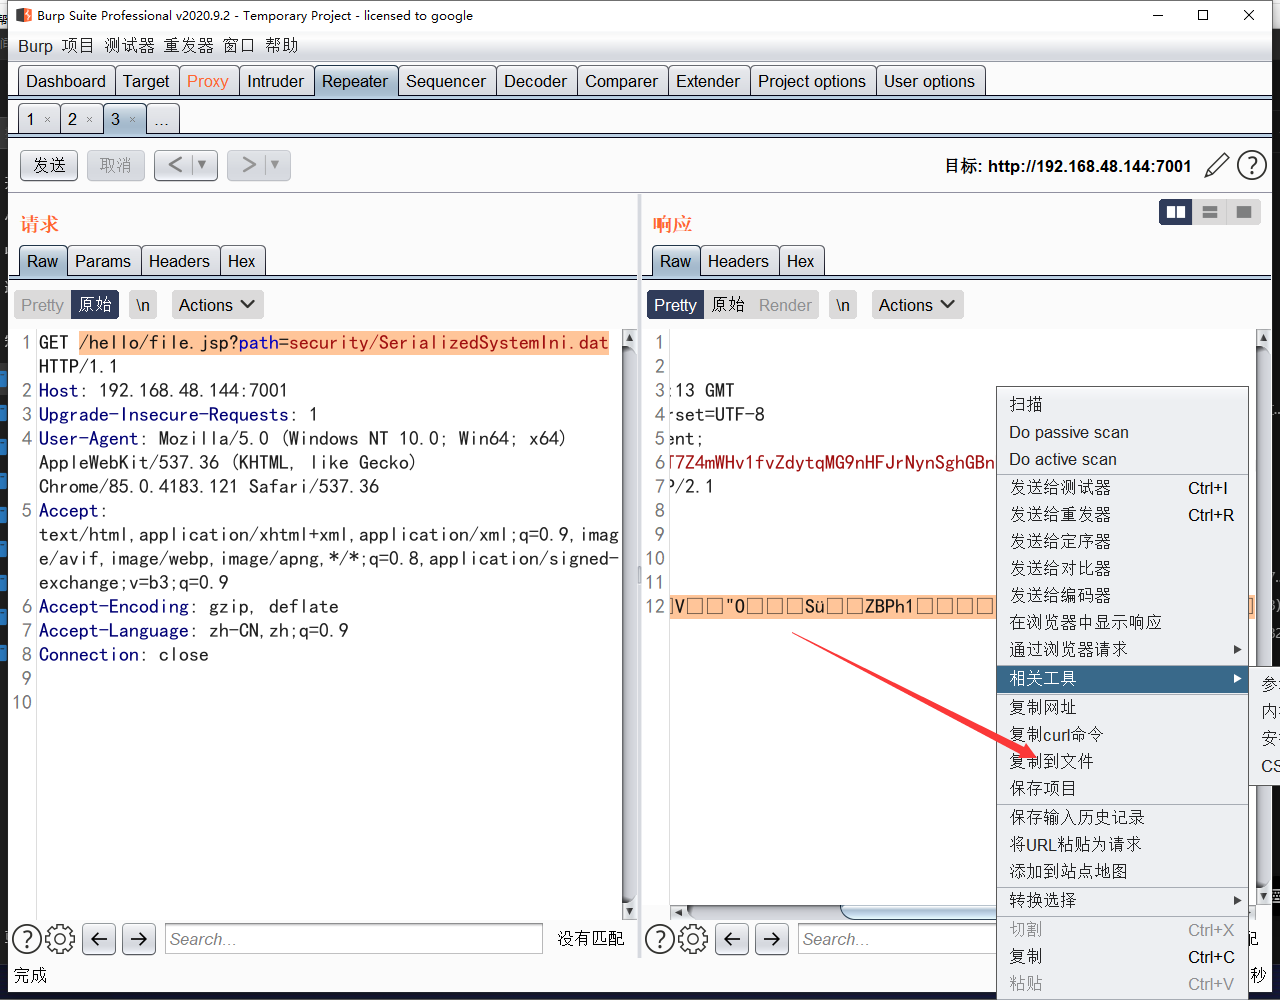
Task: Toggle response Render view
Action: (785, 305)
